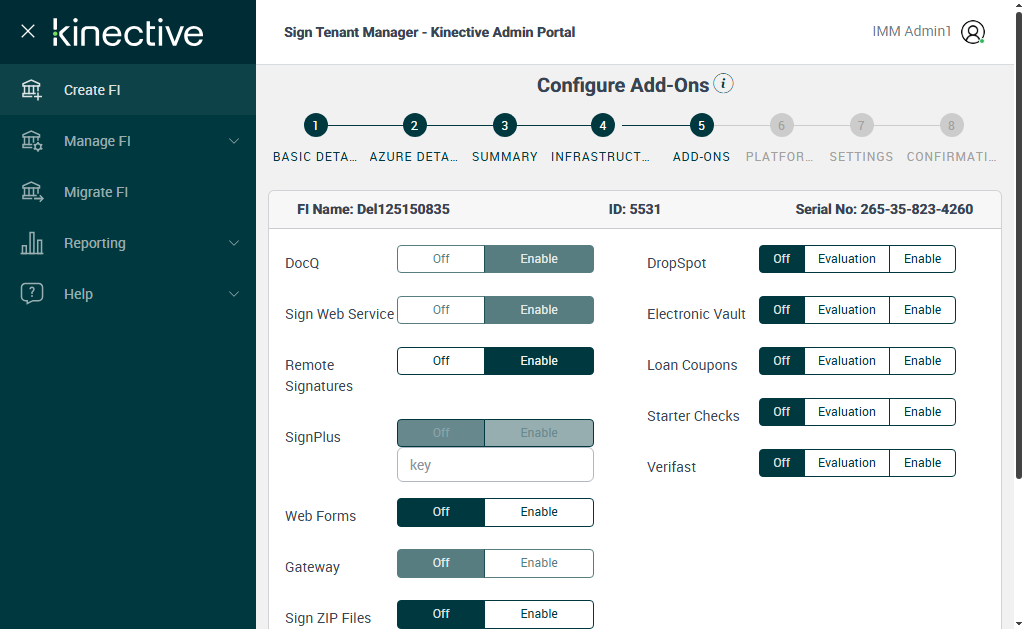Enable Web Forms
The height and width of the screenshot is (629, 1024).
pyautogui.click(x=539, y=512)
